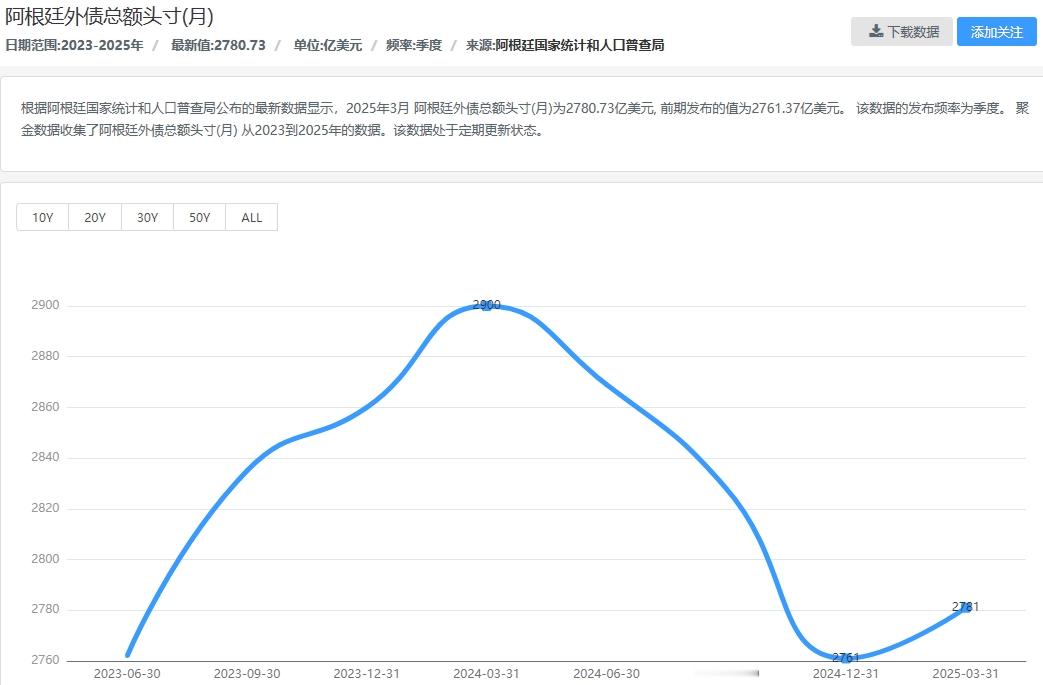Click the 2024-06-30 axis label

click(606, 674)
